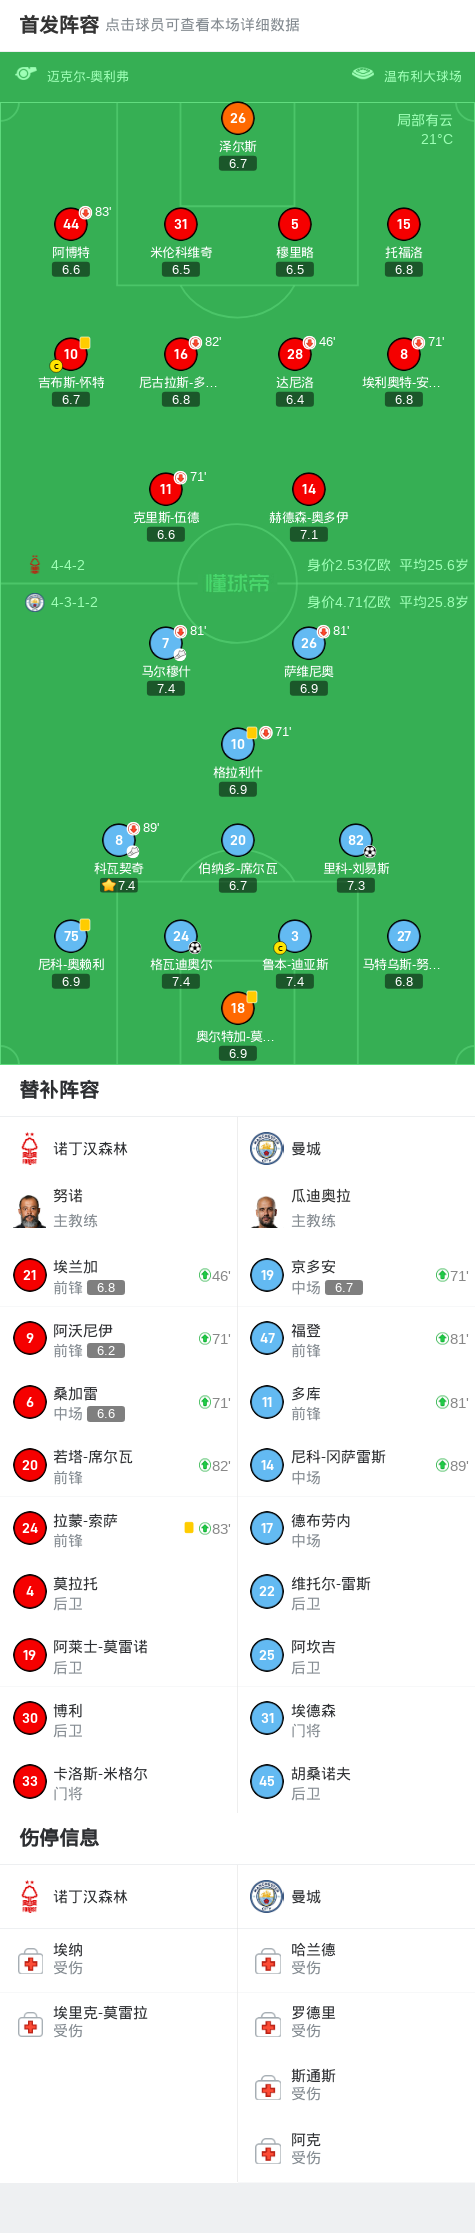Open Gibbs-White number 10 Forest player icon
This screenshot has width=475, height=2233.
71,354
